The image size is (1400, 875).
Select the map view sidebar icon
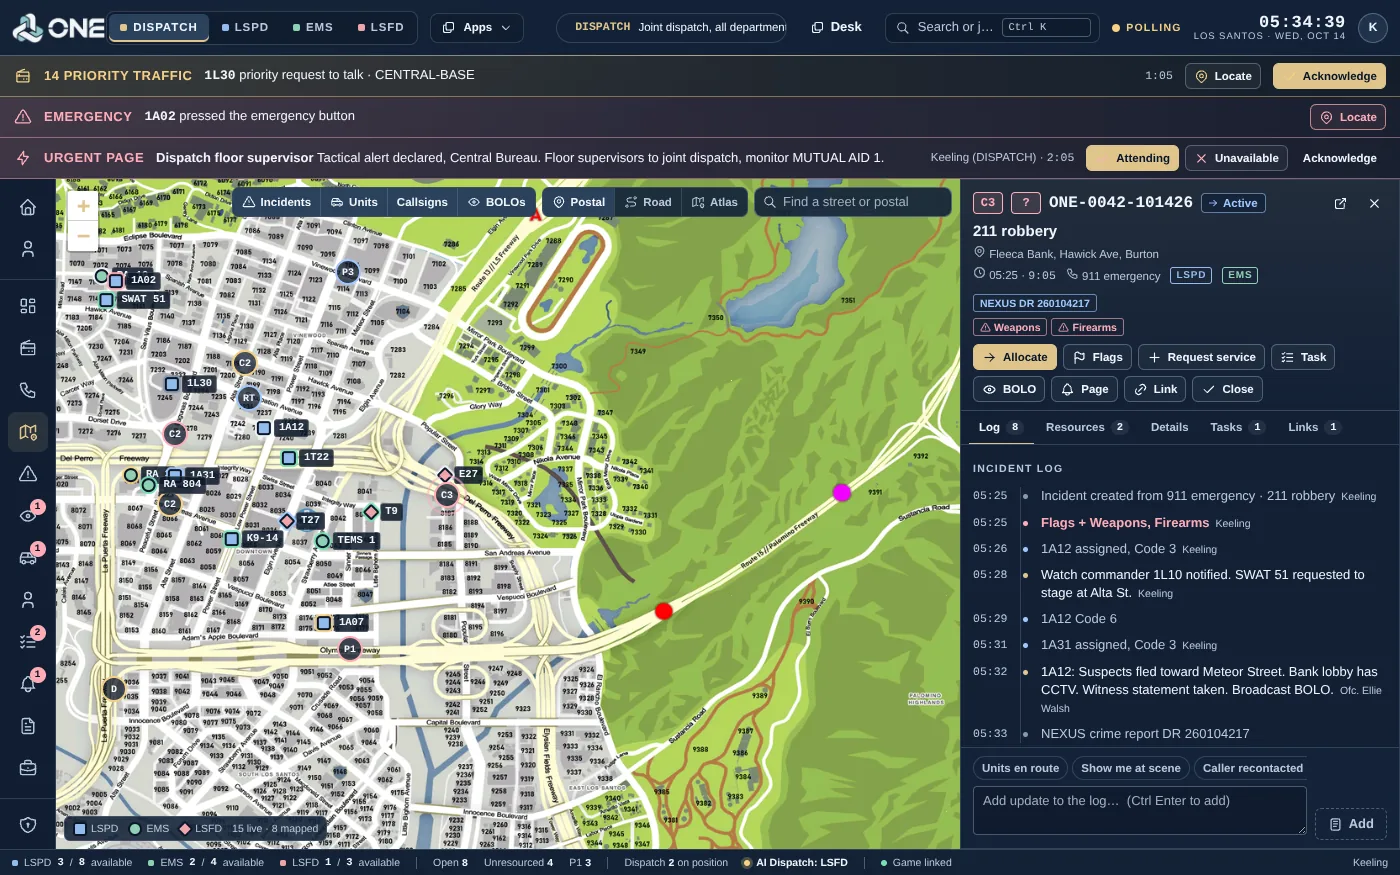click(28, 432)
